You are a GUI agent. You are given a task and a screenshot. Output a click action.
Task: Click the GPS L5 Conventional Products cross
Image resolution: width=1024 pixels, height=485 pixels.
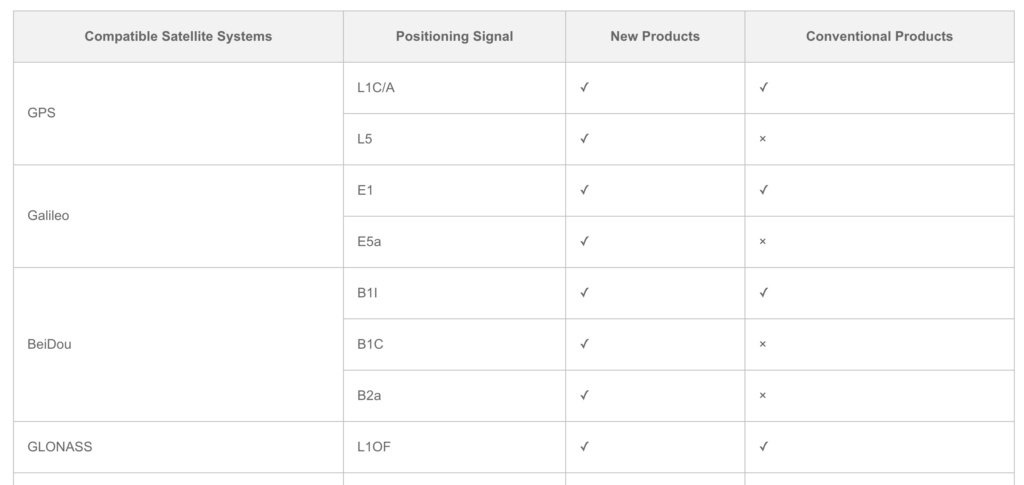tap(763, 139)
